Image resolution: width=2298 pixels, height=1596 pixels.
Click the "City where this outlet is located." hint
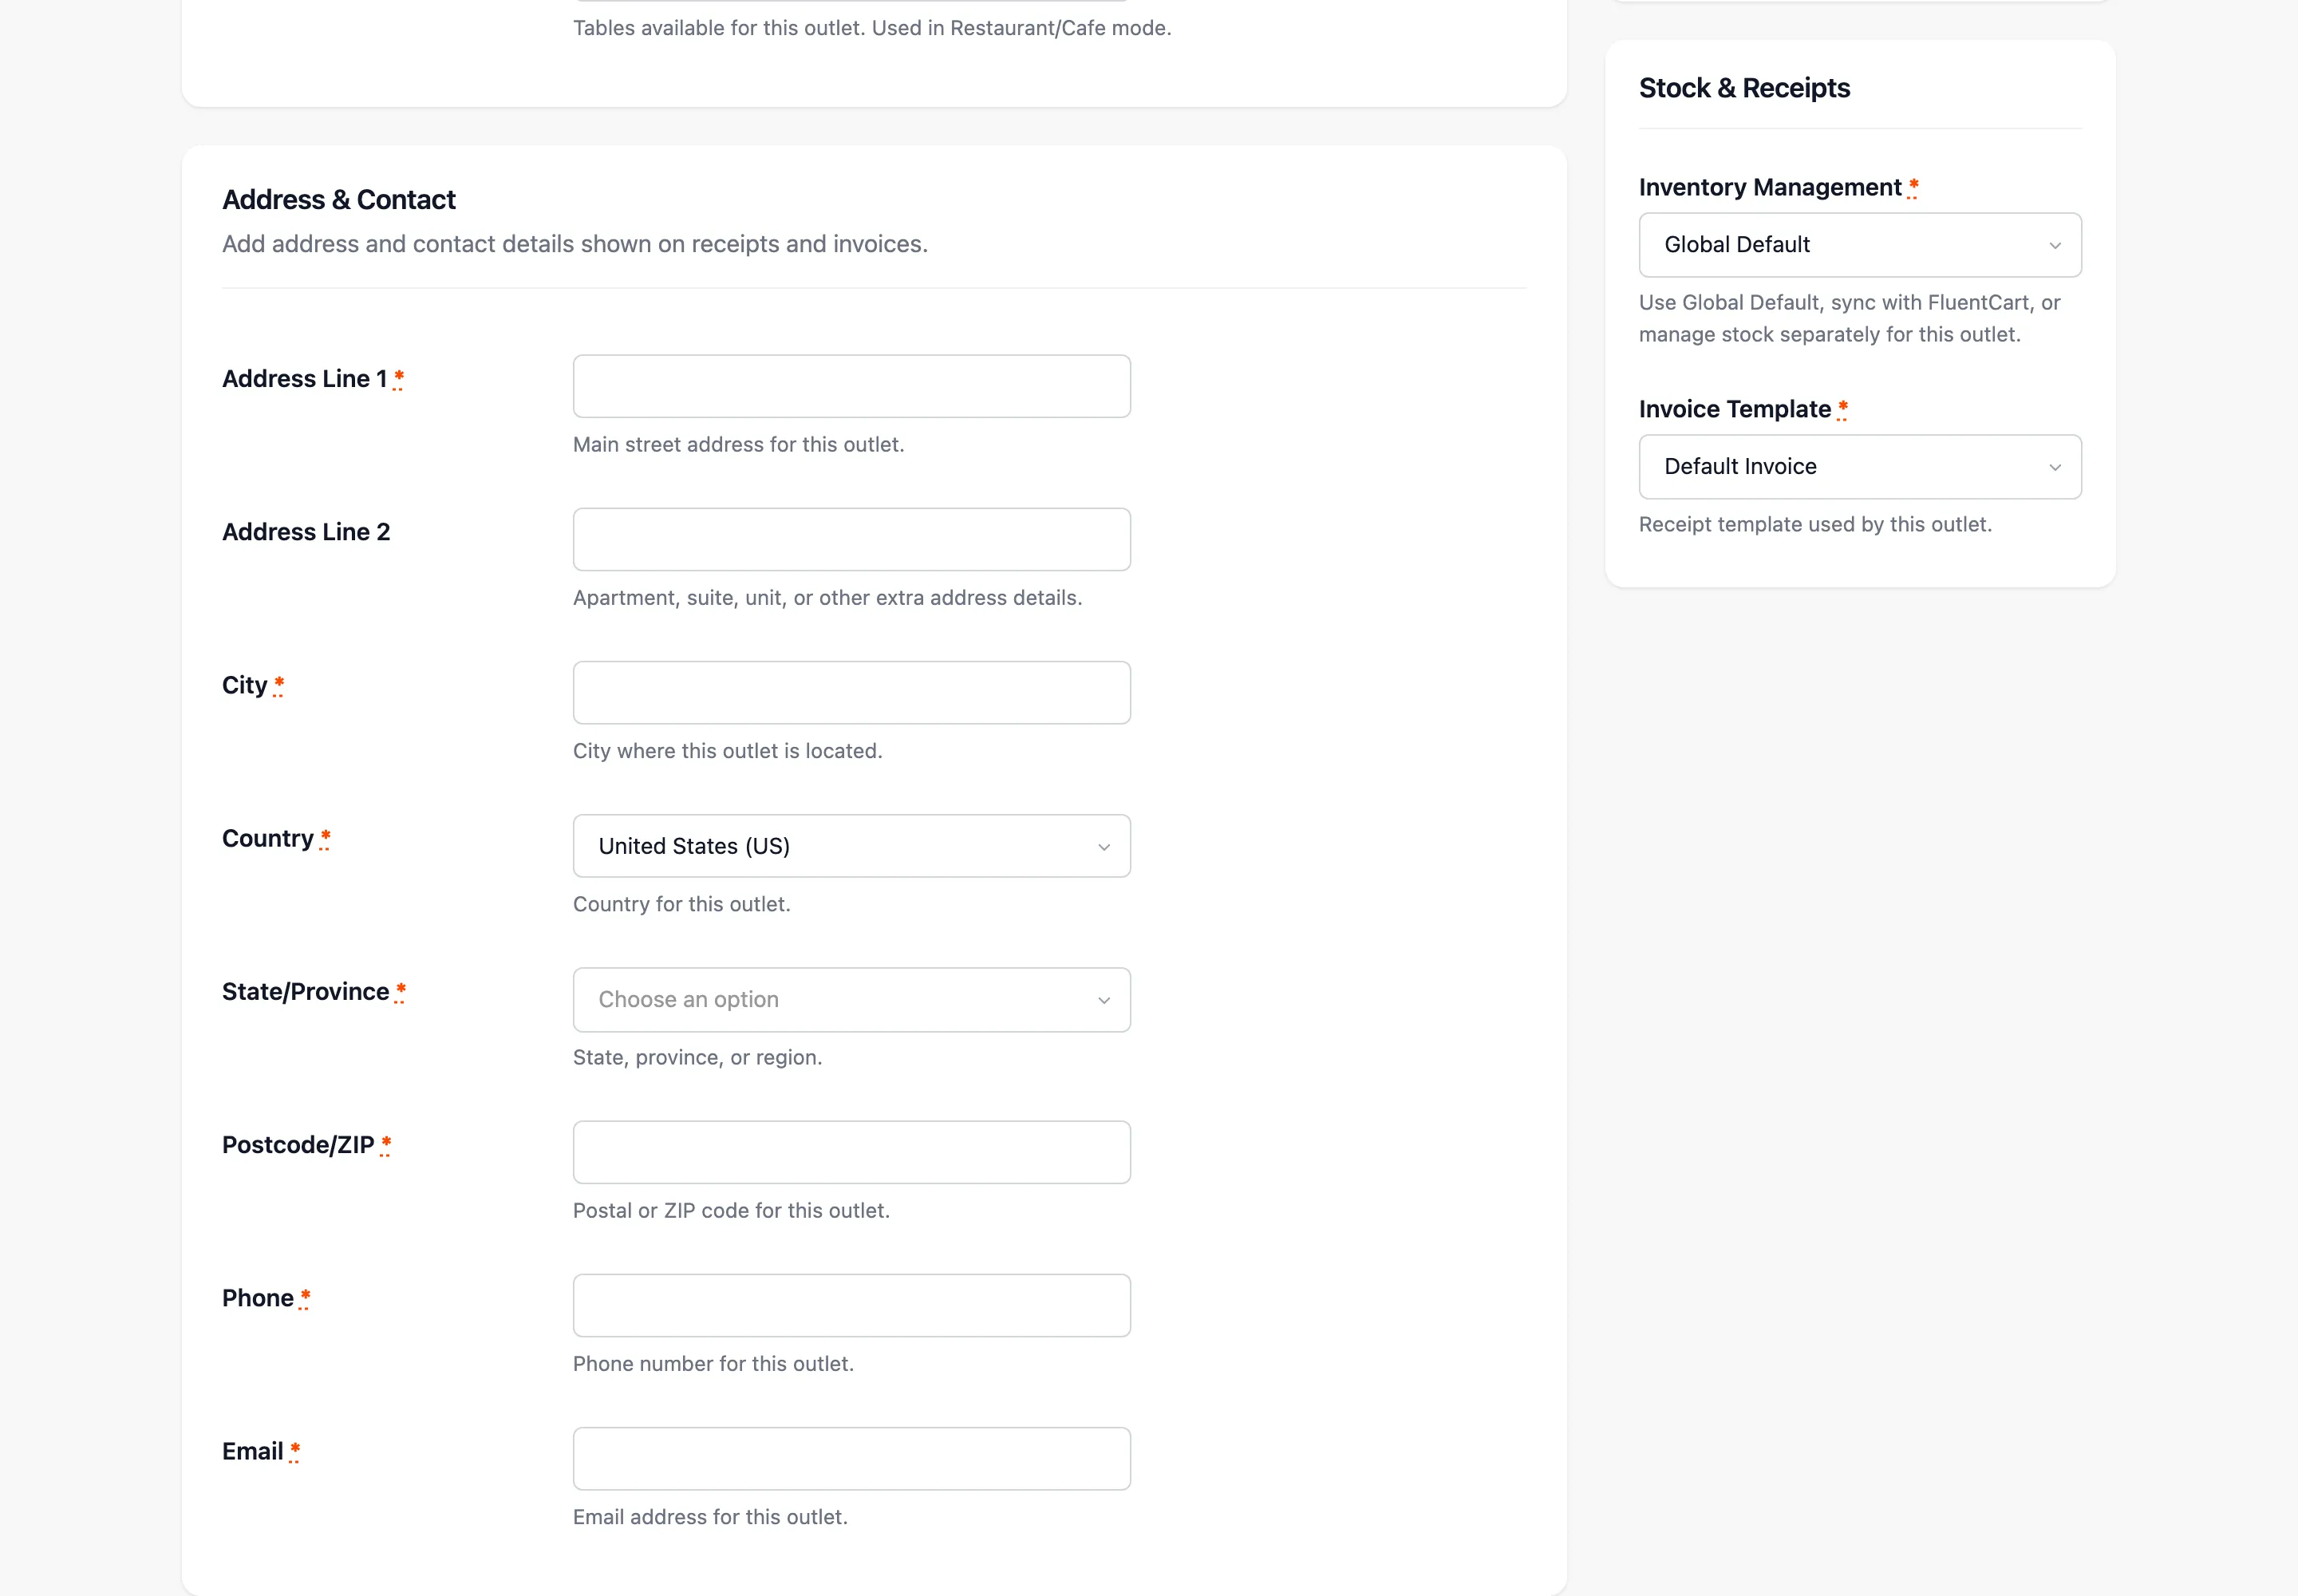pyautogui.click(x=728, y=751)
